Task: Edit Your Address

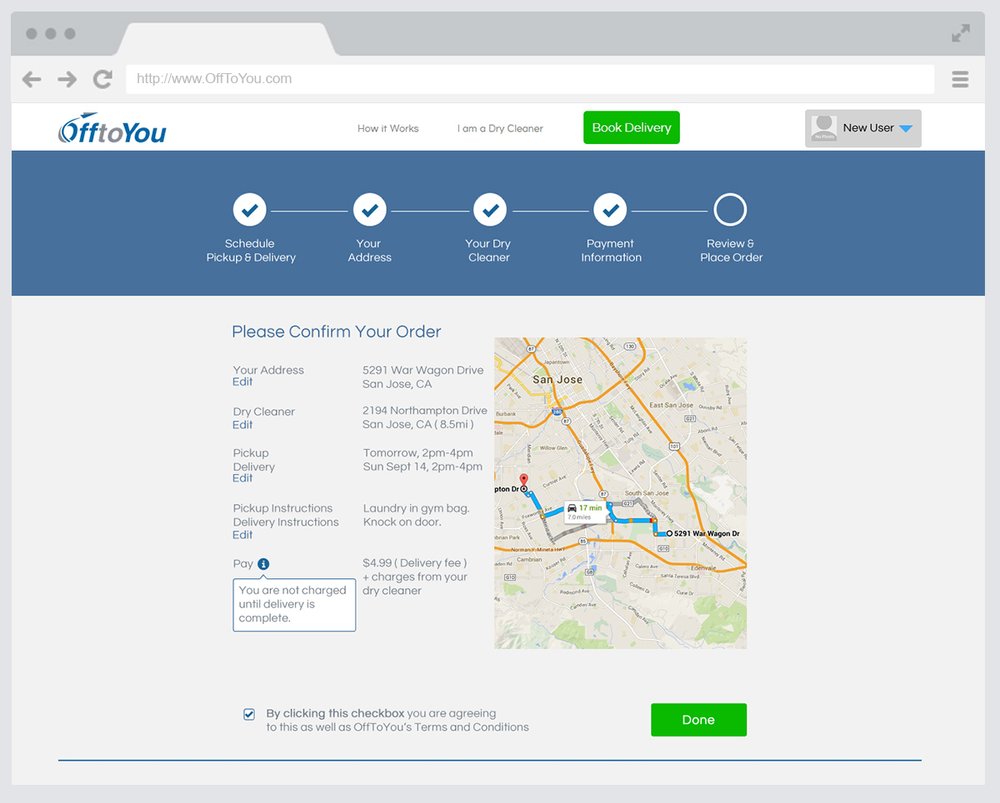Action: (242, 382)
